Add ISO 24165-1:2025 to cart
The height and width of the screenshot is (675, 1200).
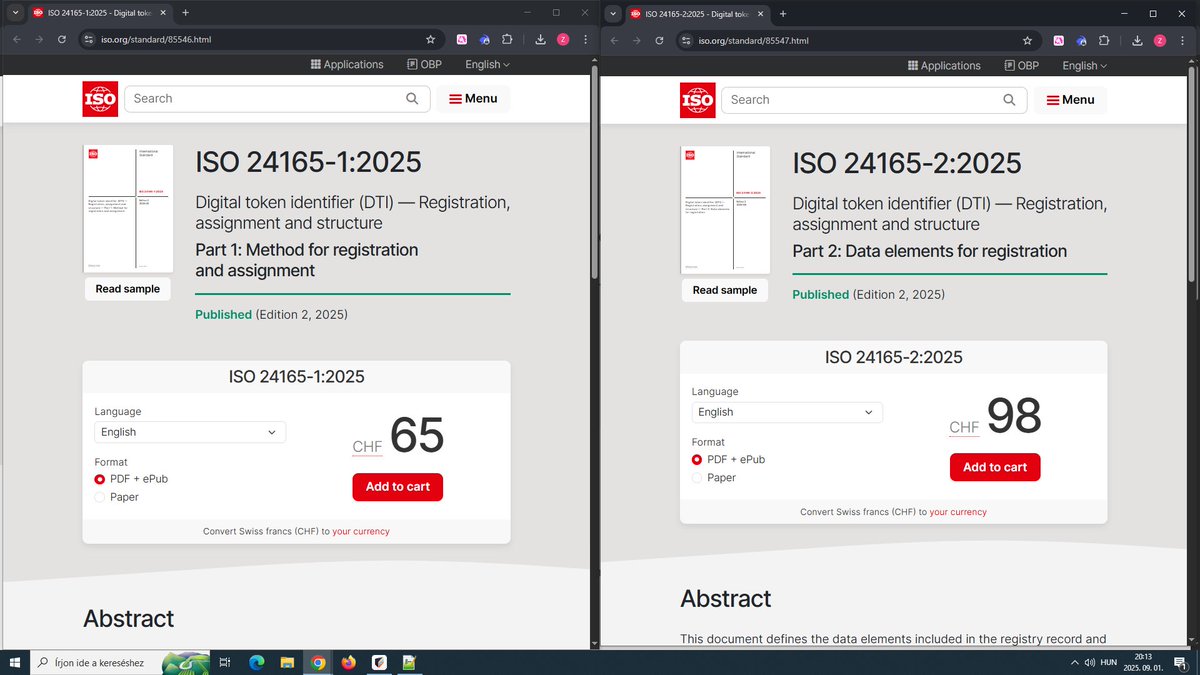397,487
